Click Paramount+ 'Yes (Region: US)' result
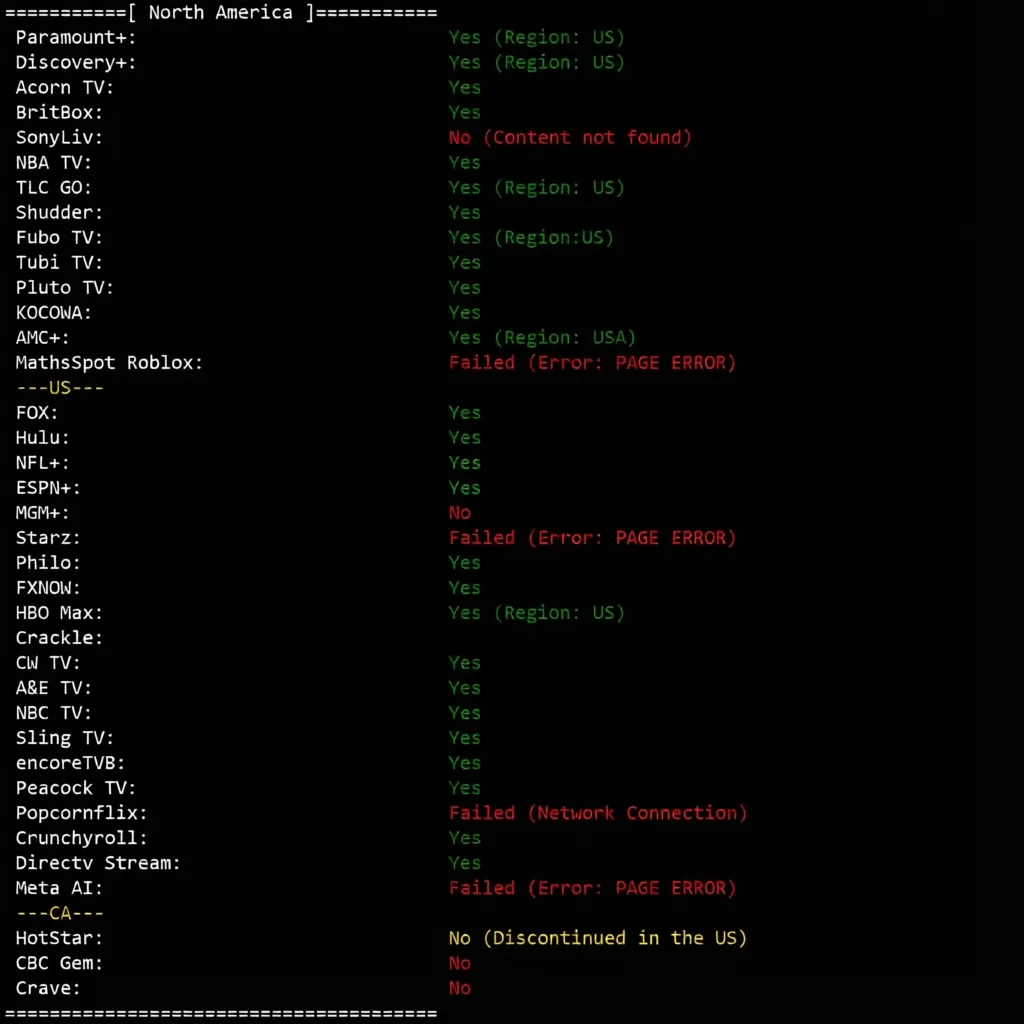1024x1024 pixels. pos(537,37)
